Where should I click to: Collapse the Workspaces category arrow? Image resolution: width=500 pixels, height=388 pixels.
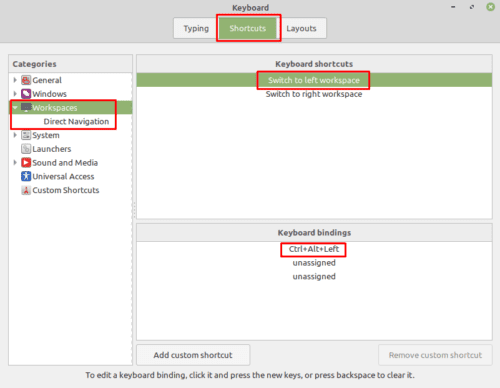(x=15, y=108)
